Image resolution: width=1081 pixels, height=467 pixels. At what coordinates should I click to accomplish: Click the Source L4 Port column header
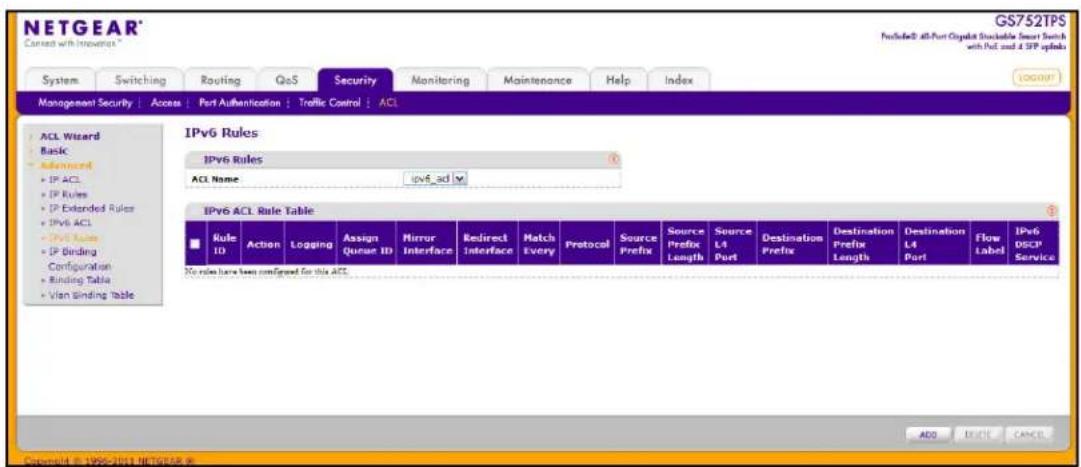tap(734, 244)
